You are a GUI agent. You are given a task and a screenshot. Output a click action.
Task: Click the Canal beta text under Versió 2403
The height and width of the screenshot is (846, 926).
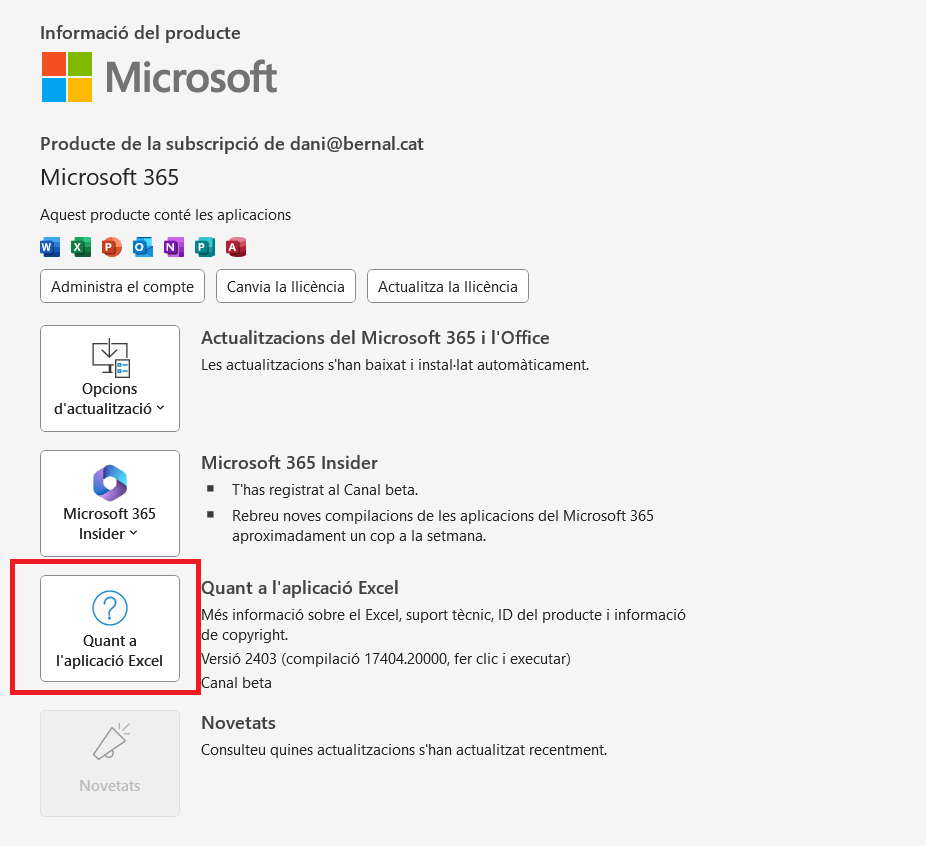click(236, 683)
